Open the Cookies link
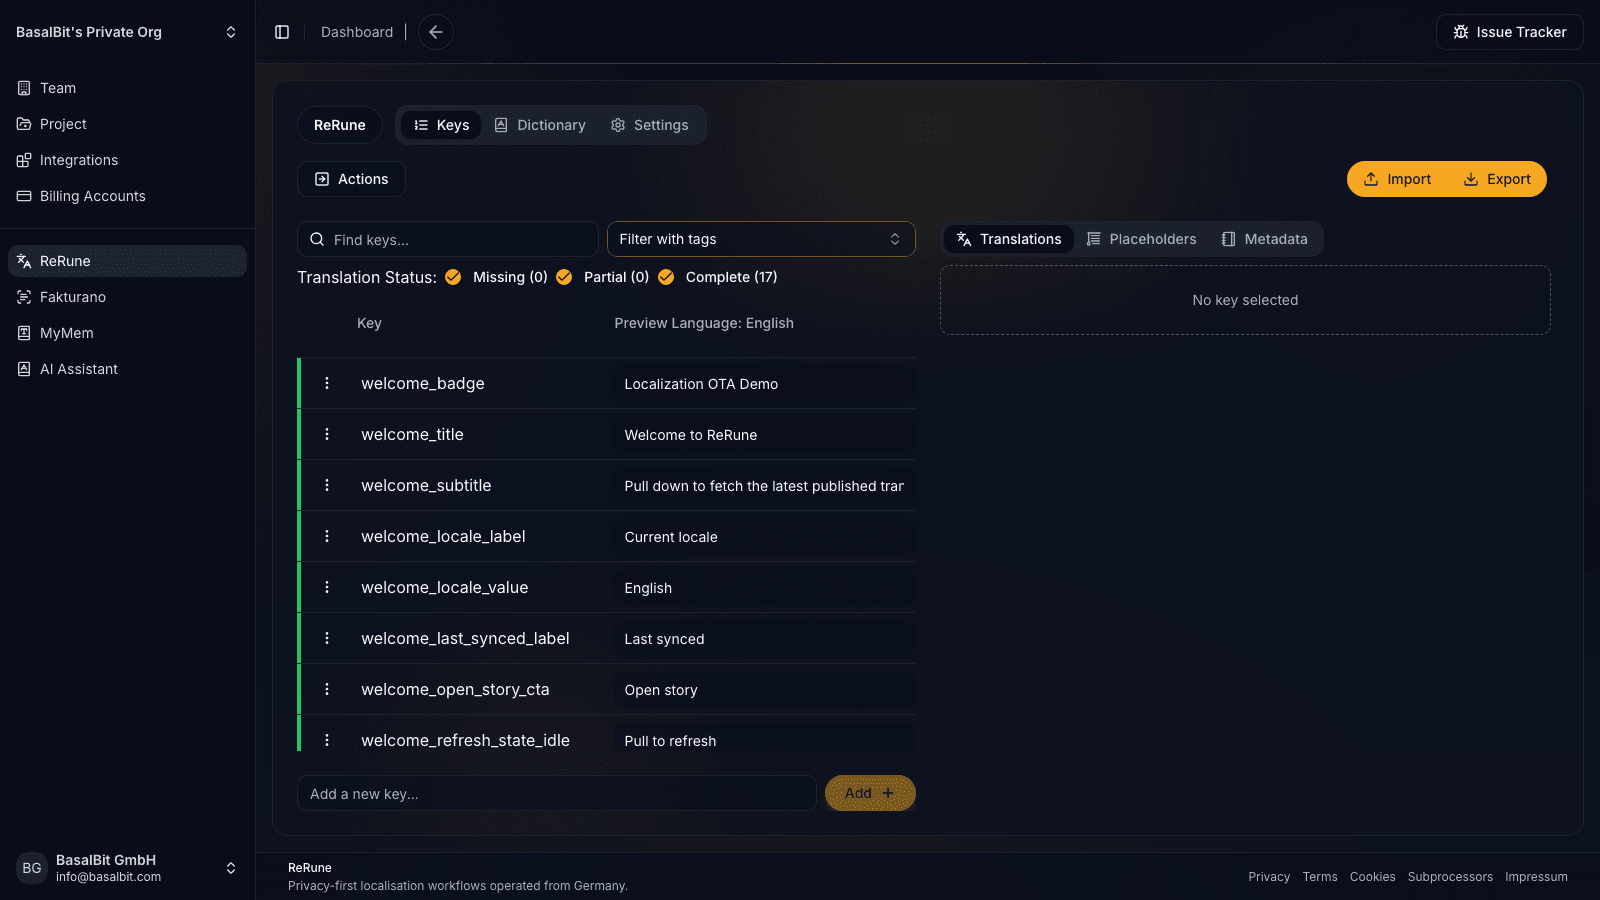 click(1372, 877)
